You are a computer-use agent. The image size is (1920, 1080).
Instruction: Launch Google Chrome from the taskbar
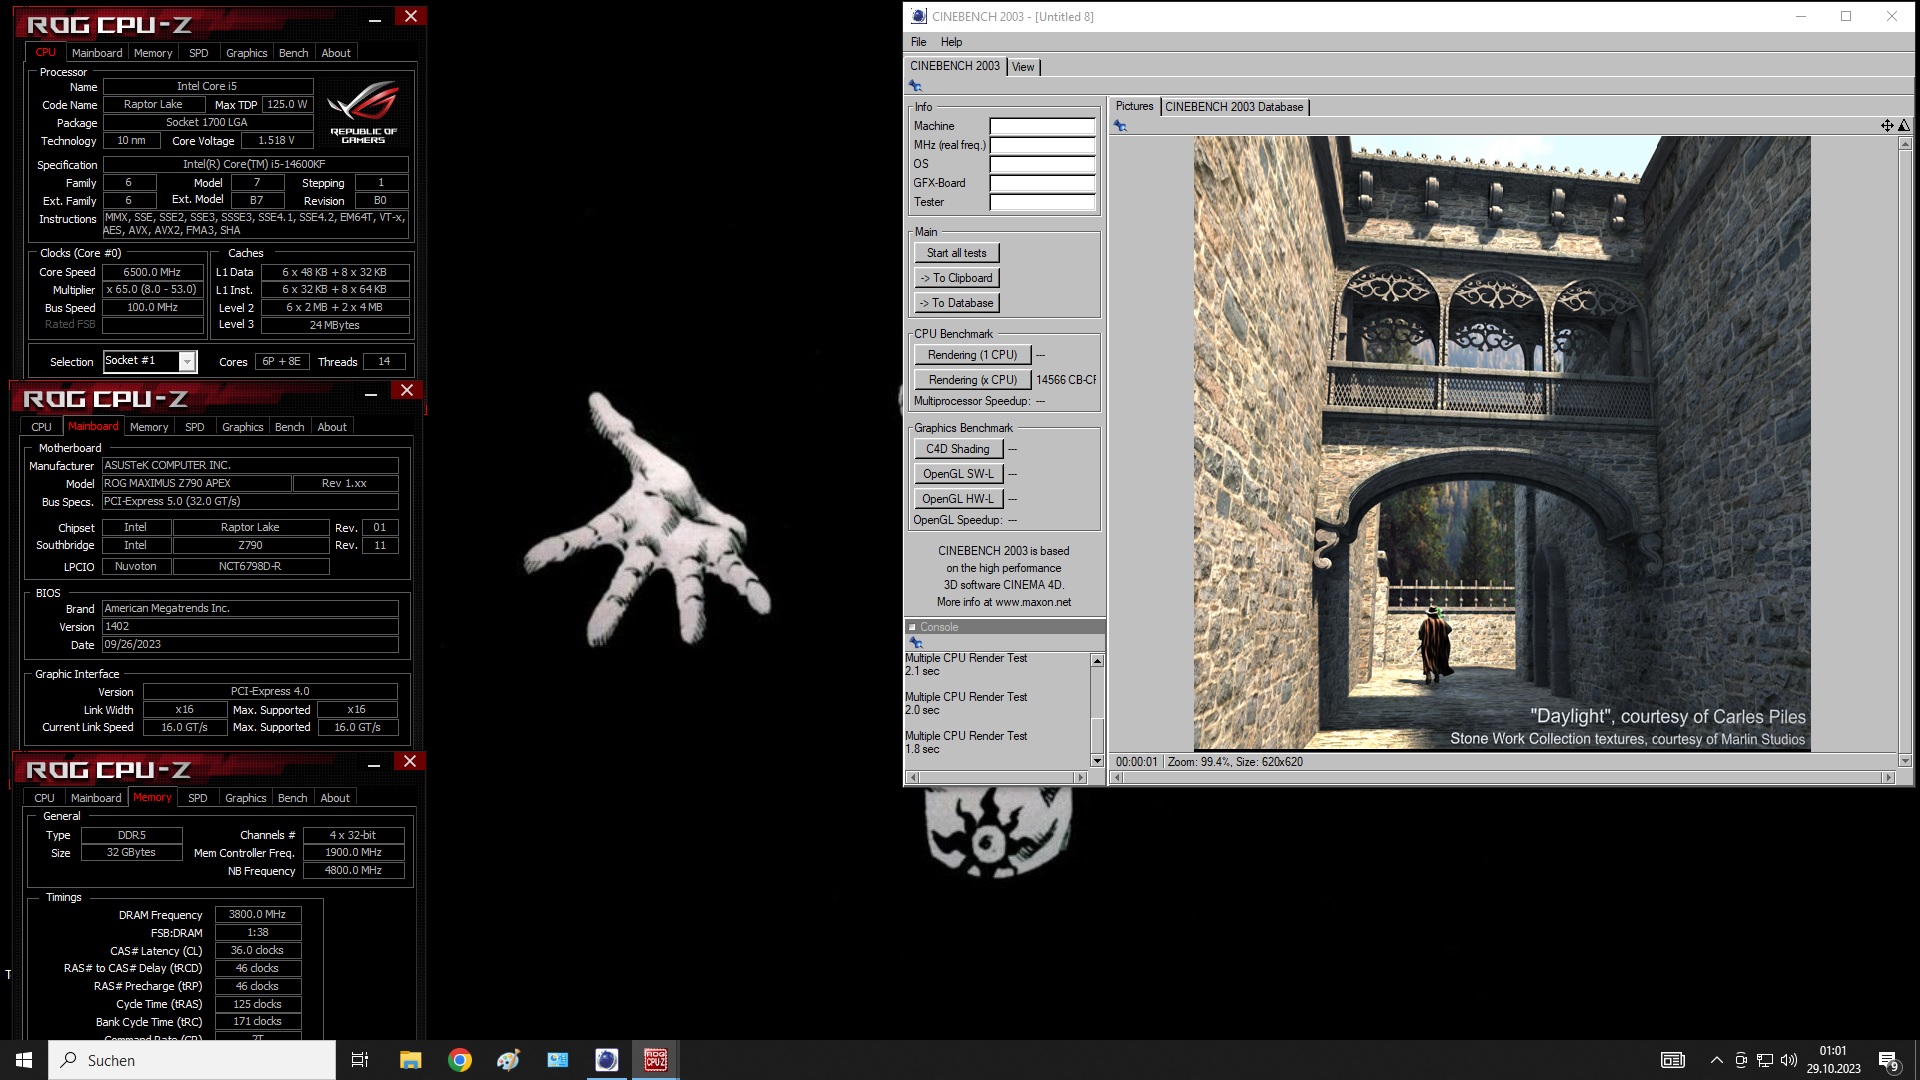pos(459,1060)
